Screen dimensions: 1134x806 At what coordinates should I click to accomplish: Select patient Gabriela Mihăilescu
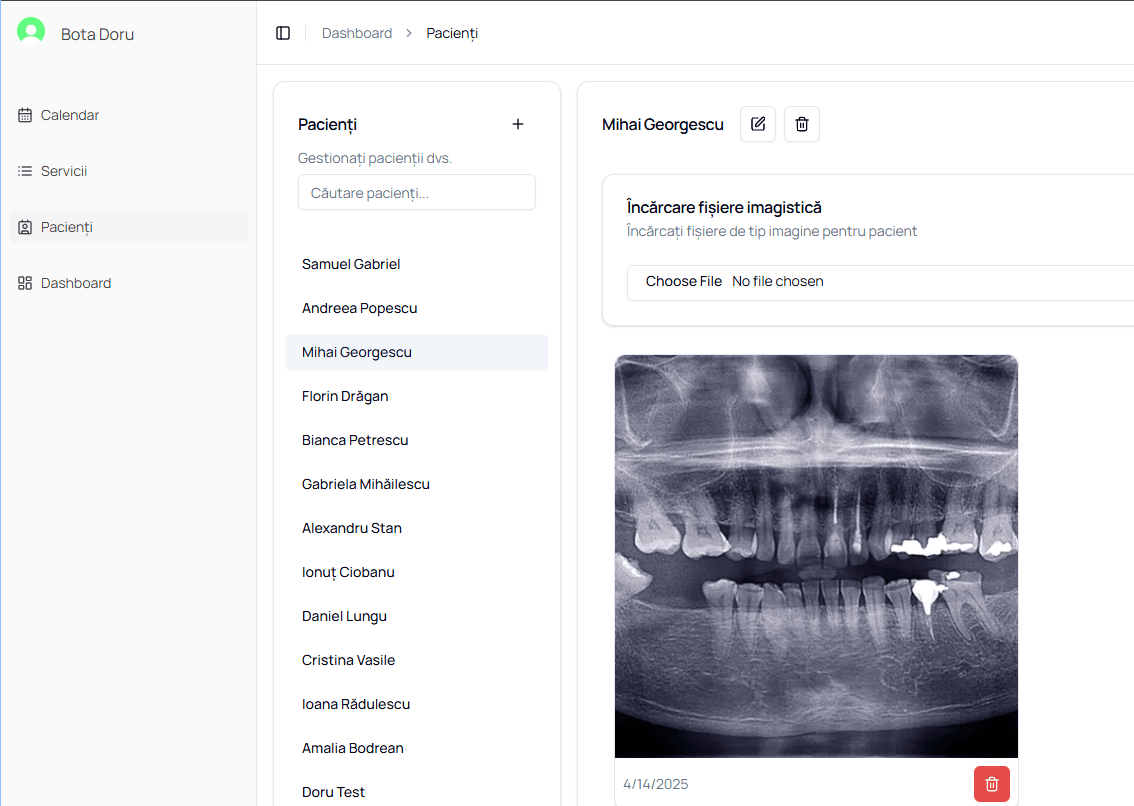pyautogui.click(x=417, y=484)
